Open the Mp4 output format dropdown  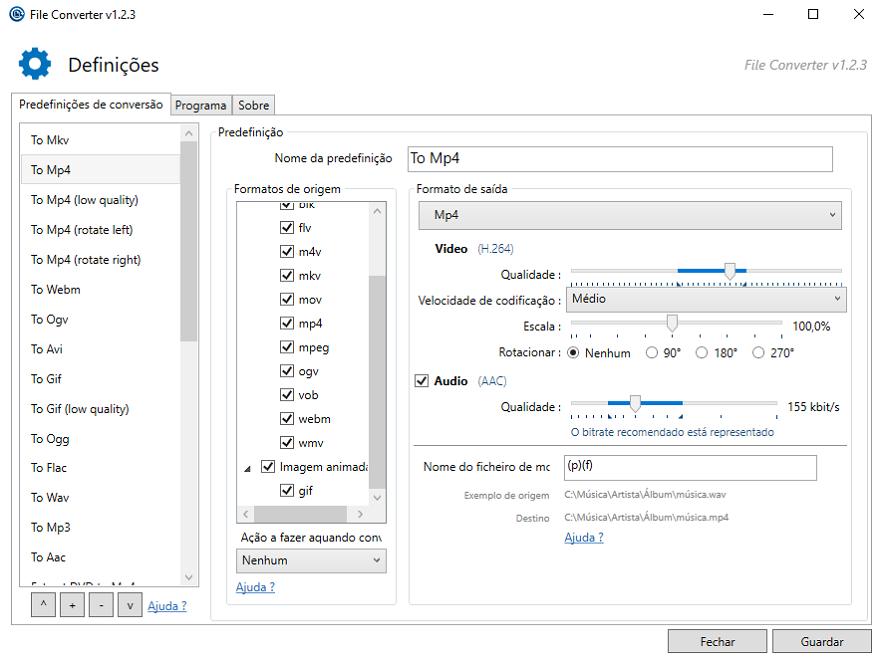tap(630, 215)
